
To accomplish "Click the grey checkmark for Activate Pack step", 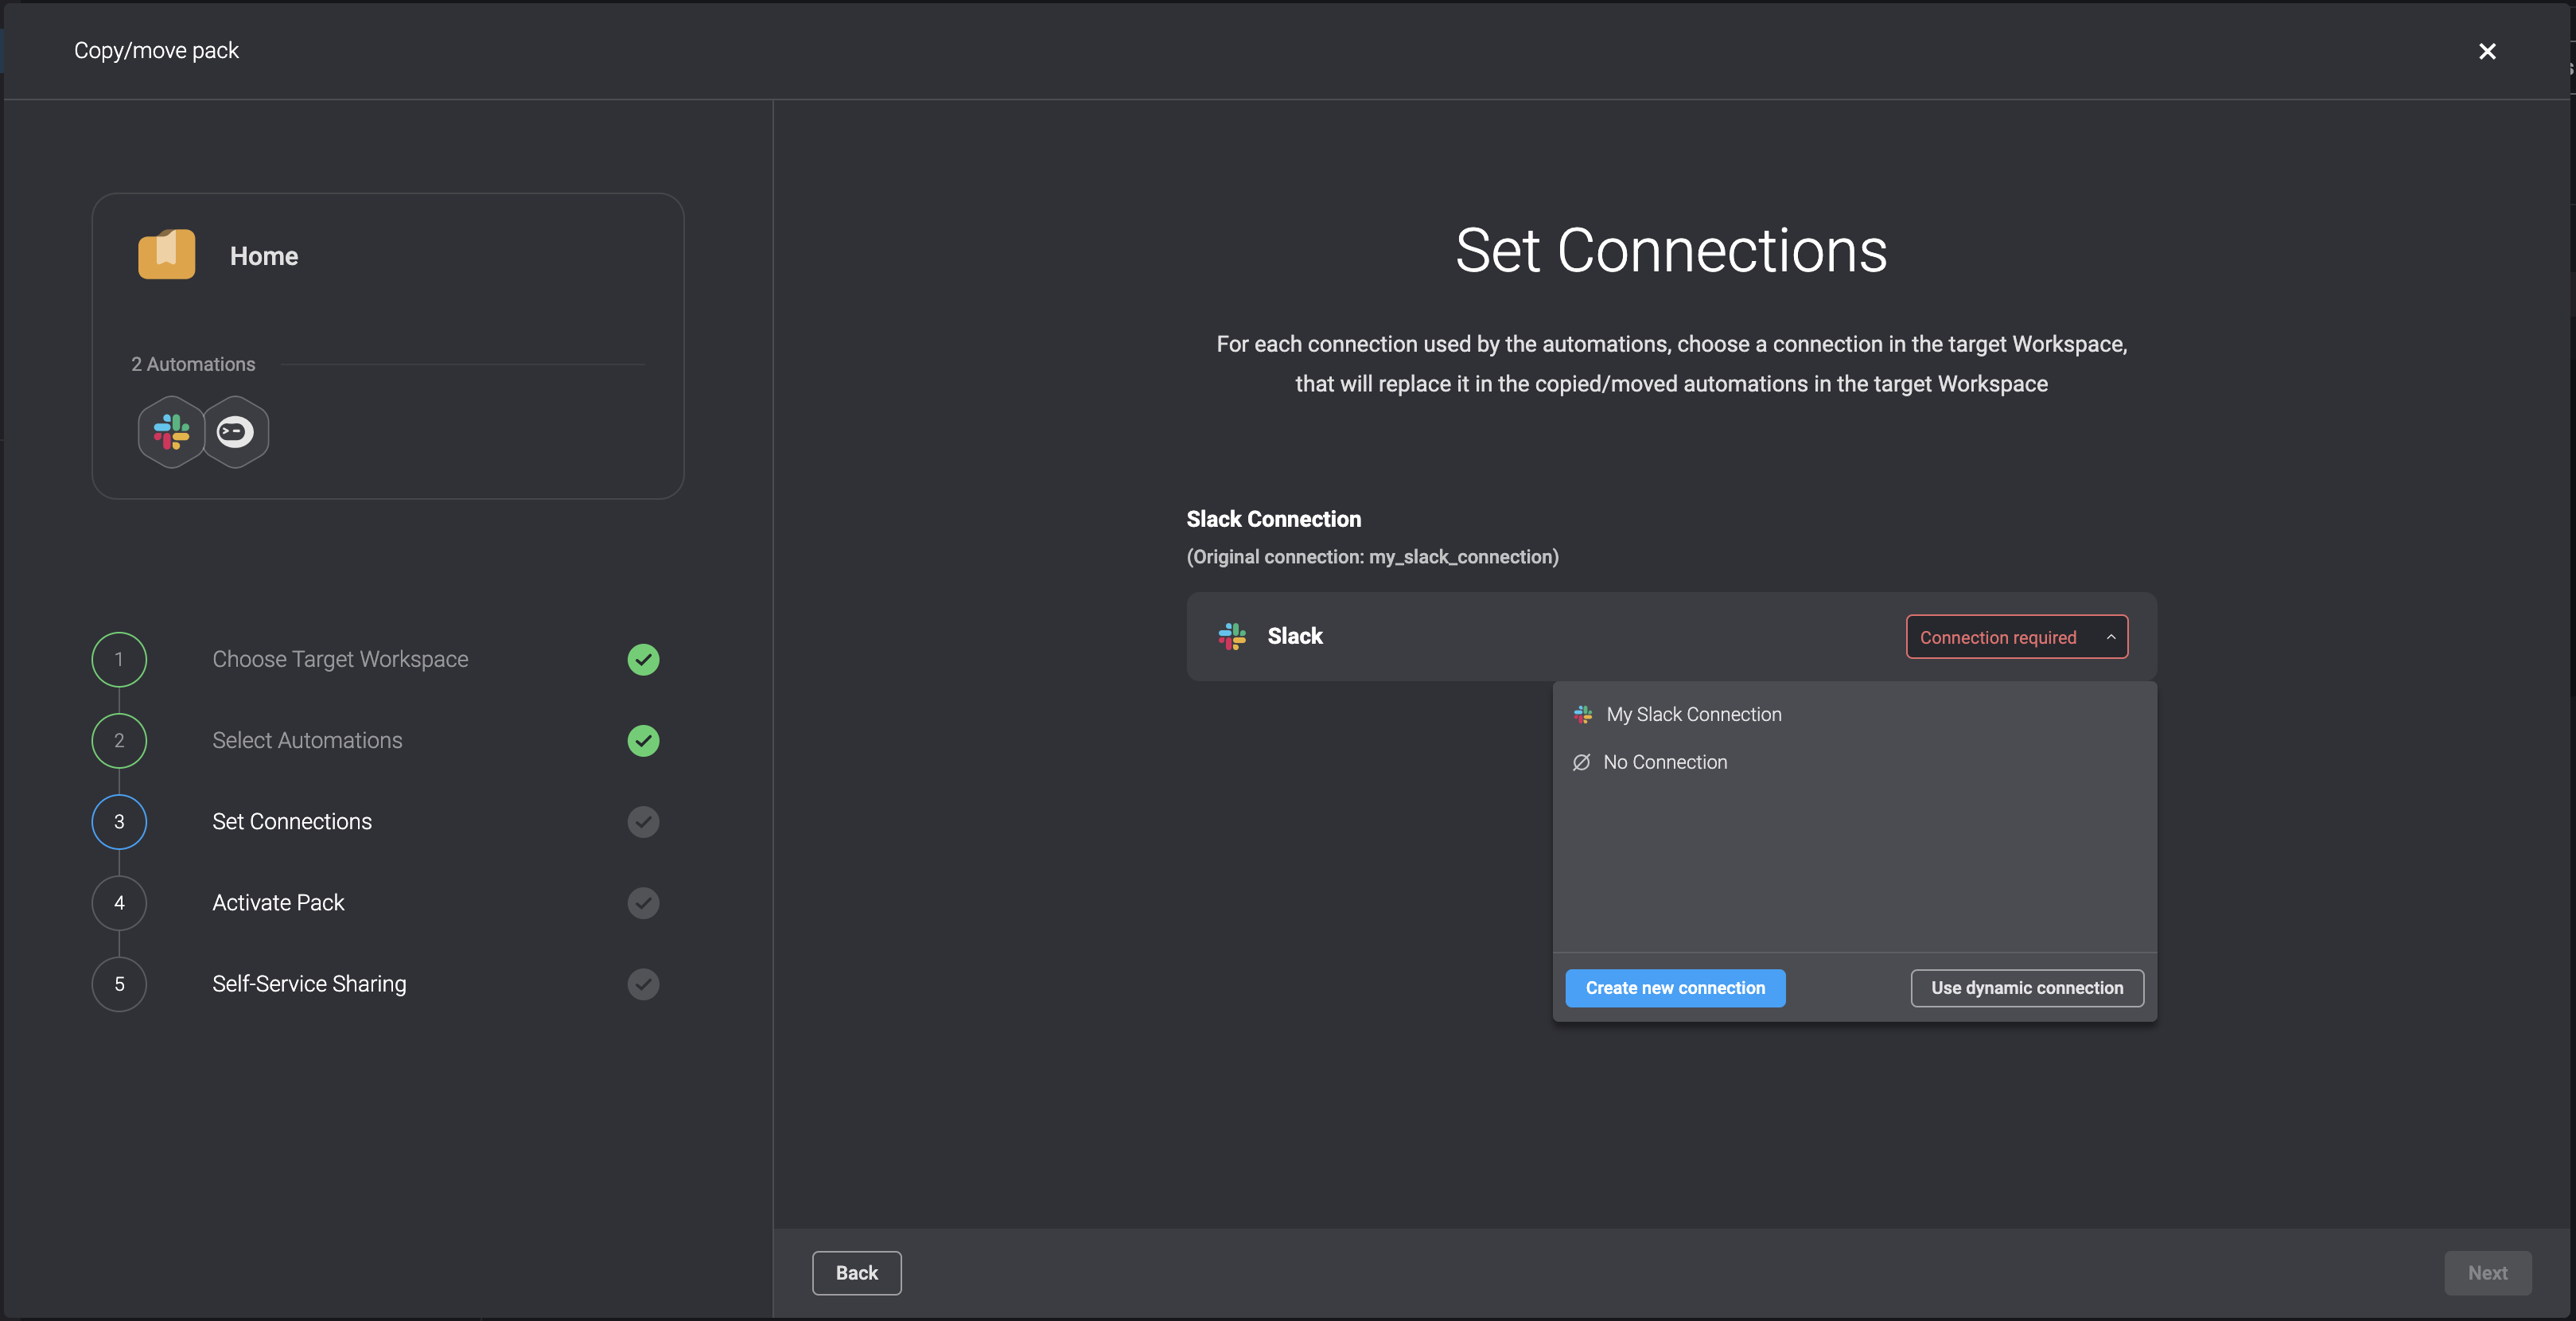I will tap(643, 903).
